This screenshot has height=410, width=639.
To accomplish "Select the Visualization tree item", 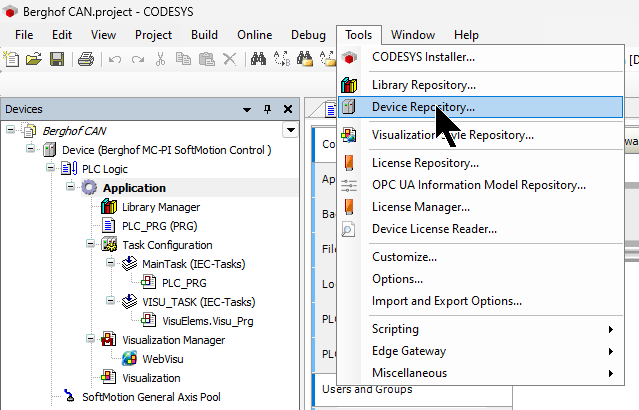I will tap(151, 378).
